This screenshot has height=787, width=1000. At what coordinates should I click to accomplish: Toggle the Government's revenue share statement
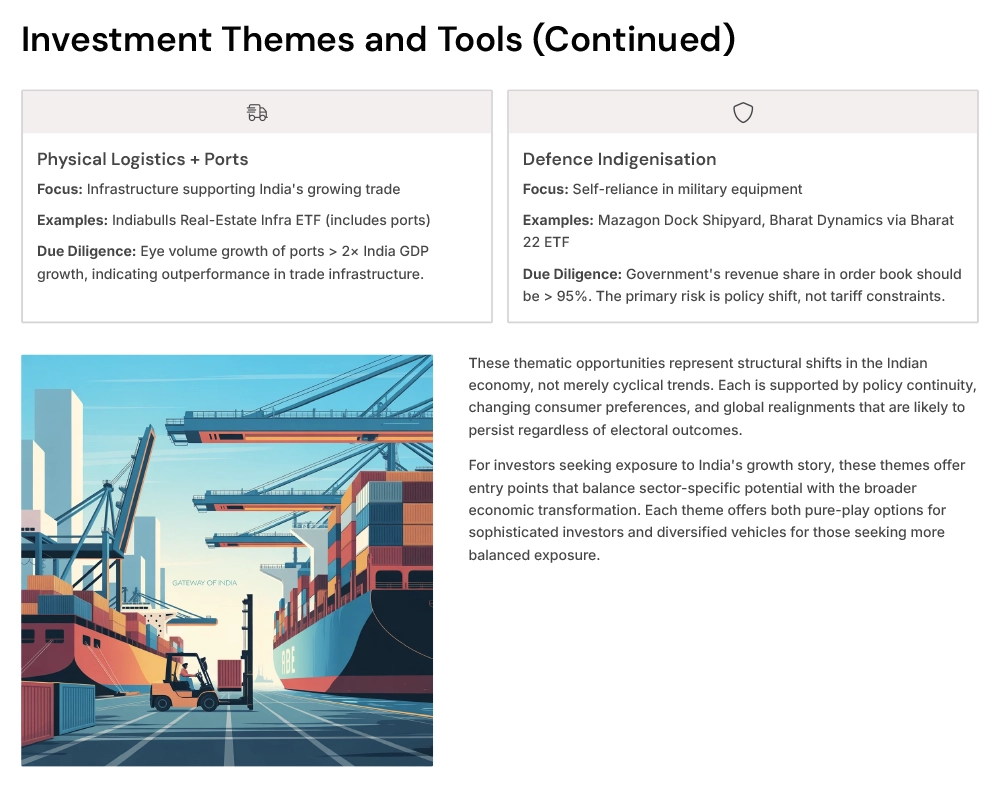(x=740, y=285)
